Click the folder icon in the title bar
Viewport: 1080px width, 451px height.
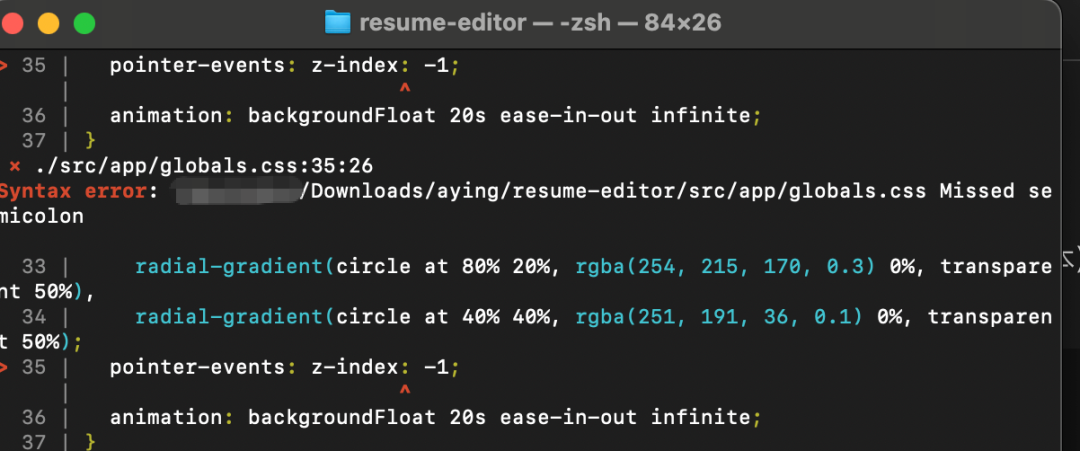(338, 22)
